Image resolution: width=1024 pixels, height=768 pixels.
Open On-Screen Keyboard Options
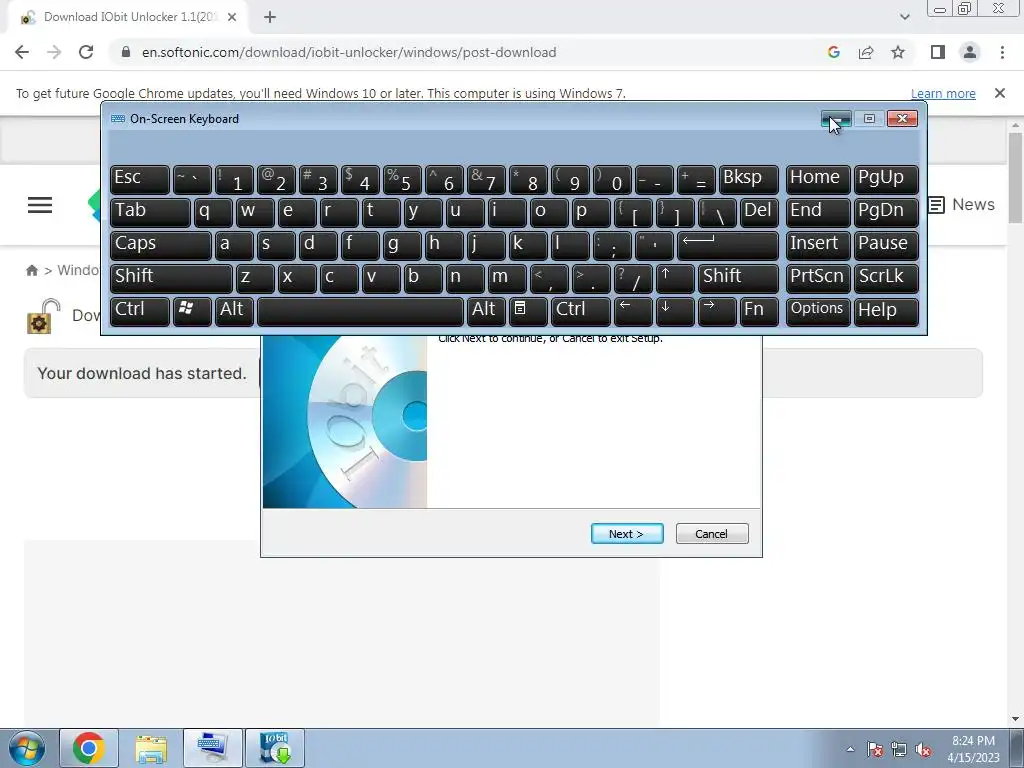818,311
